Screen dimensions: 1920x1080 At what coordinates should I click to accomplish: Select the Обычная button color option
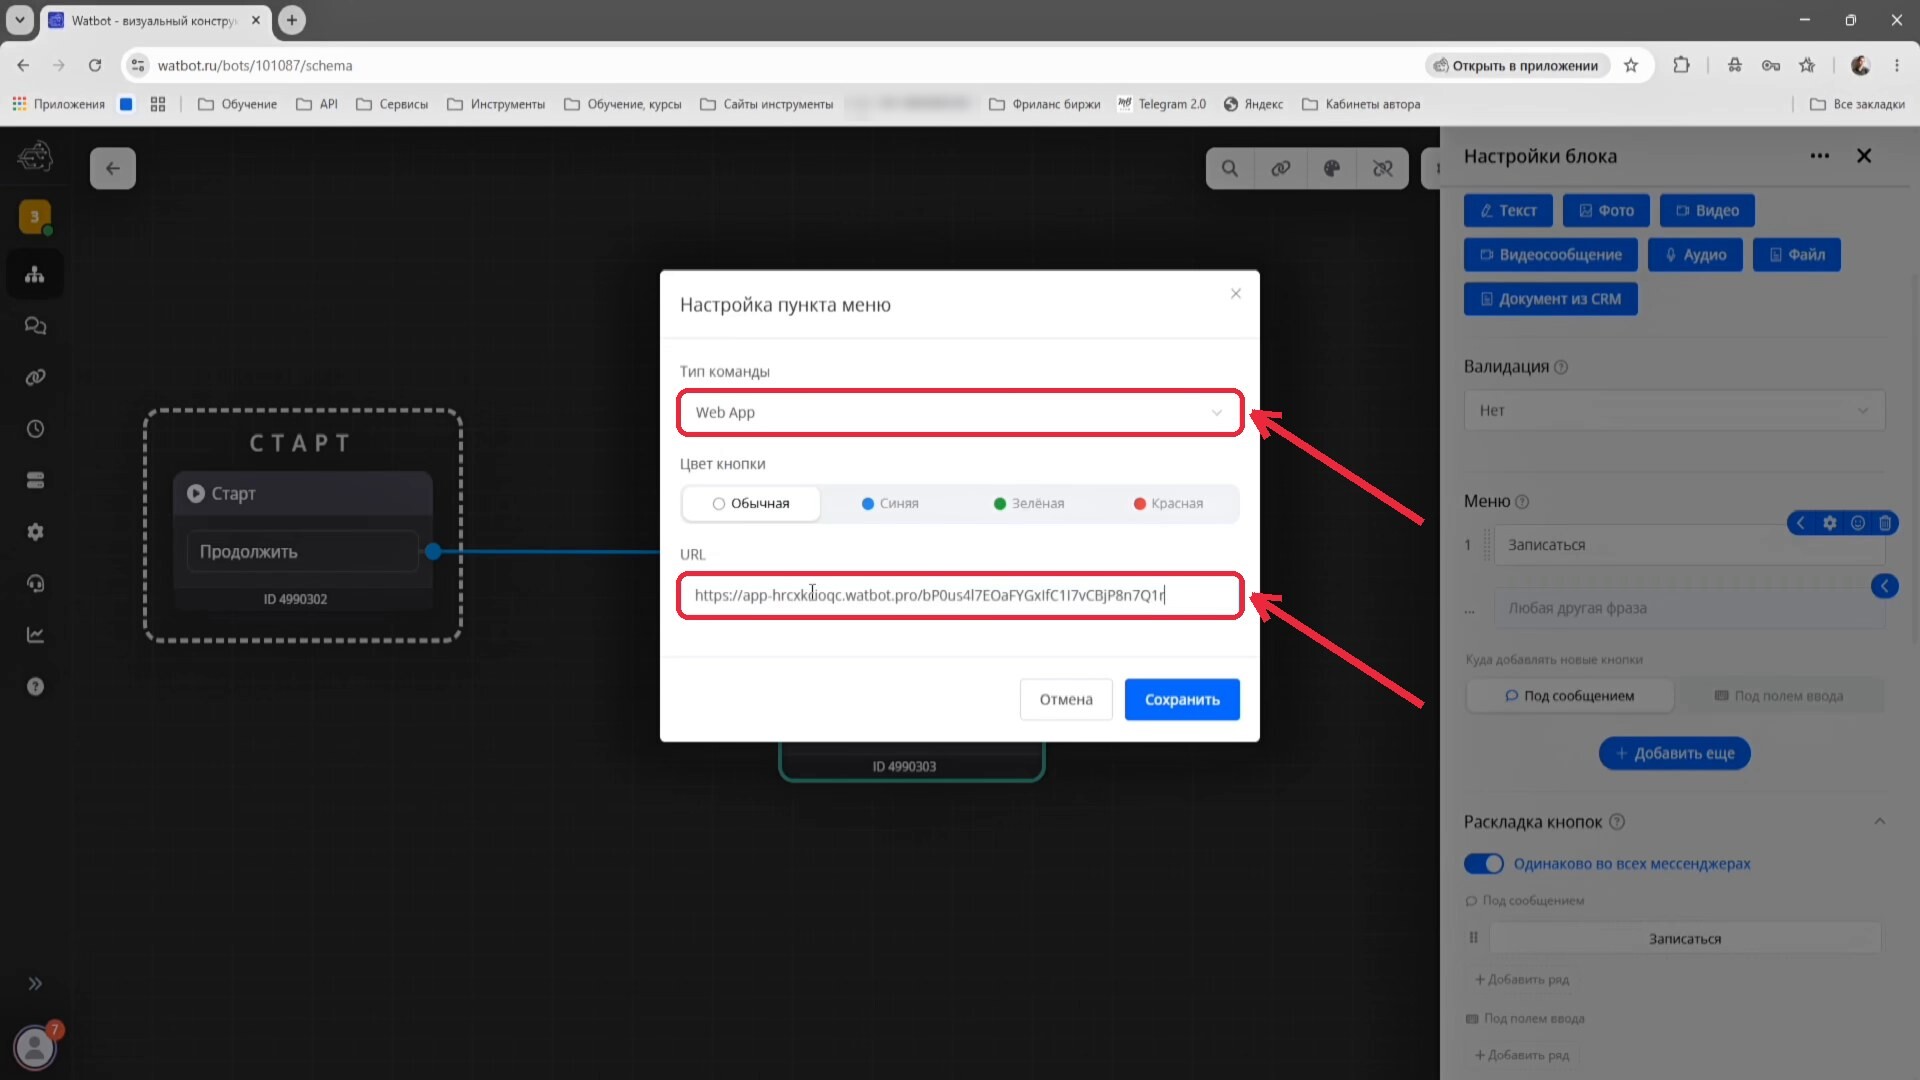(751, 503)
